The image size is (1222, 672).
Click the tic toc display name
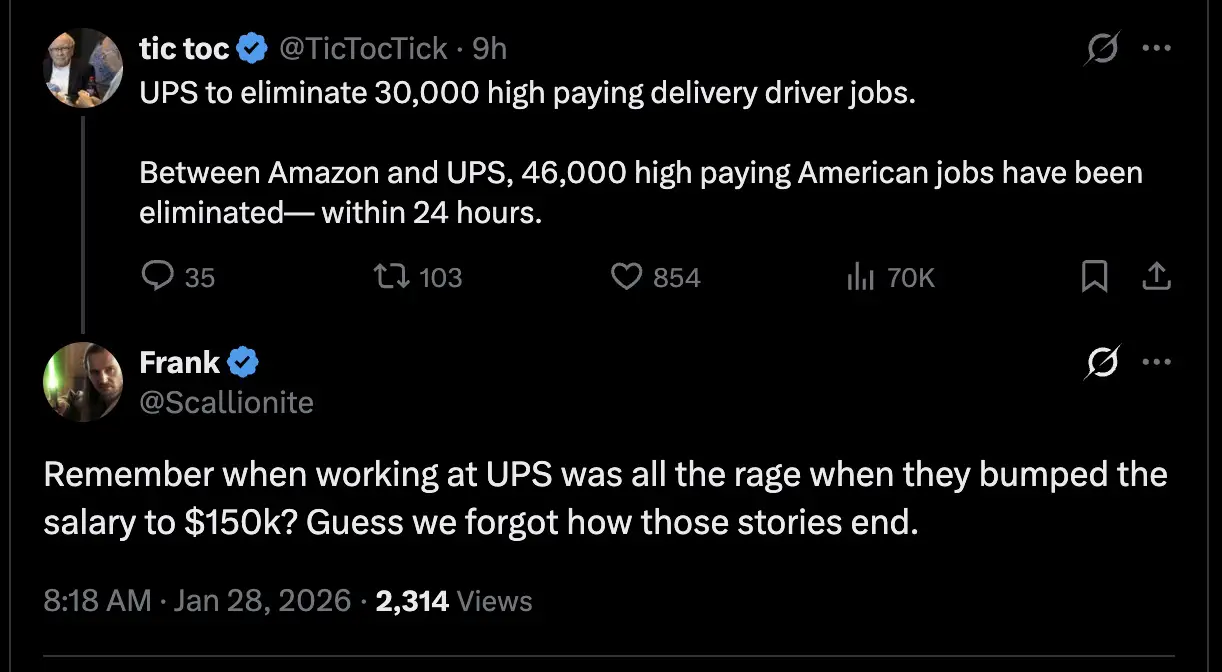point(185,47)
